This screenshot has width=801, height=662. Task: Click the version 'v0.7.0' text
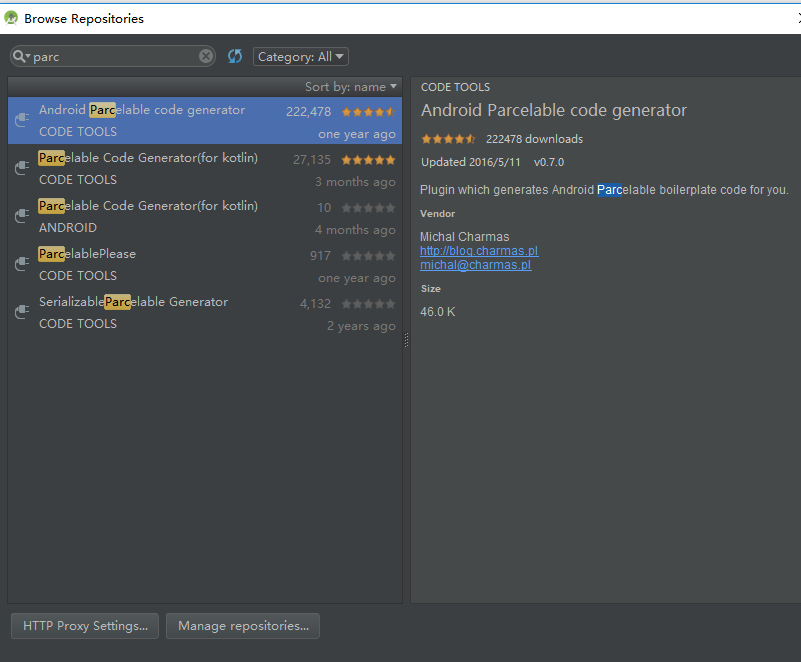[x=549, y=162]
